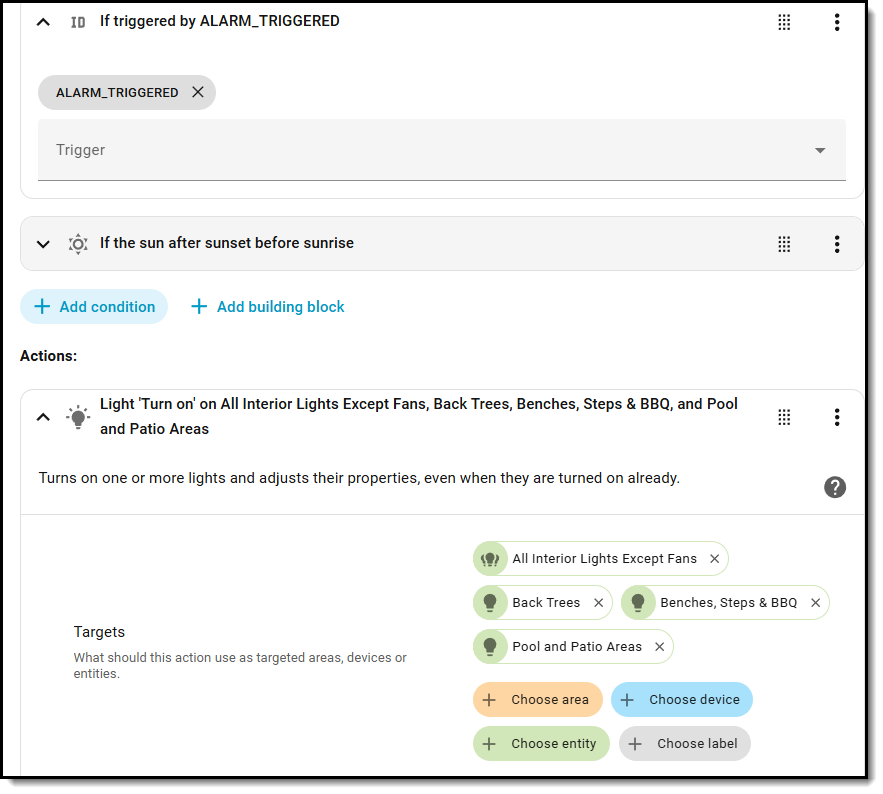This screenshot has width=883, height=794.
Task: Expand the sun after sunset condition
Action: pos(43,244)
